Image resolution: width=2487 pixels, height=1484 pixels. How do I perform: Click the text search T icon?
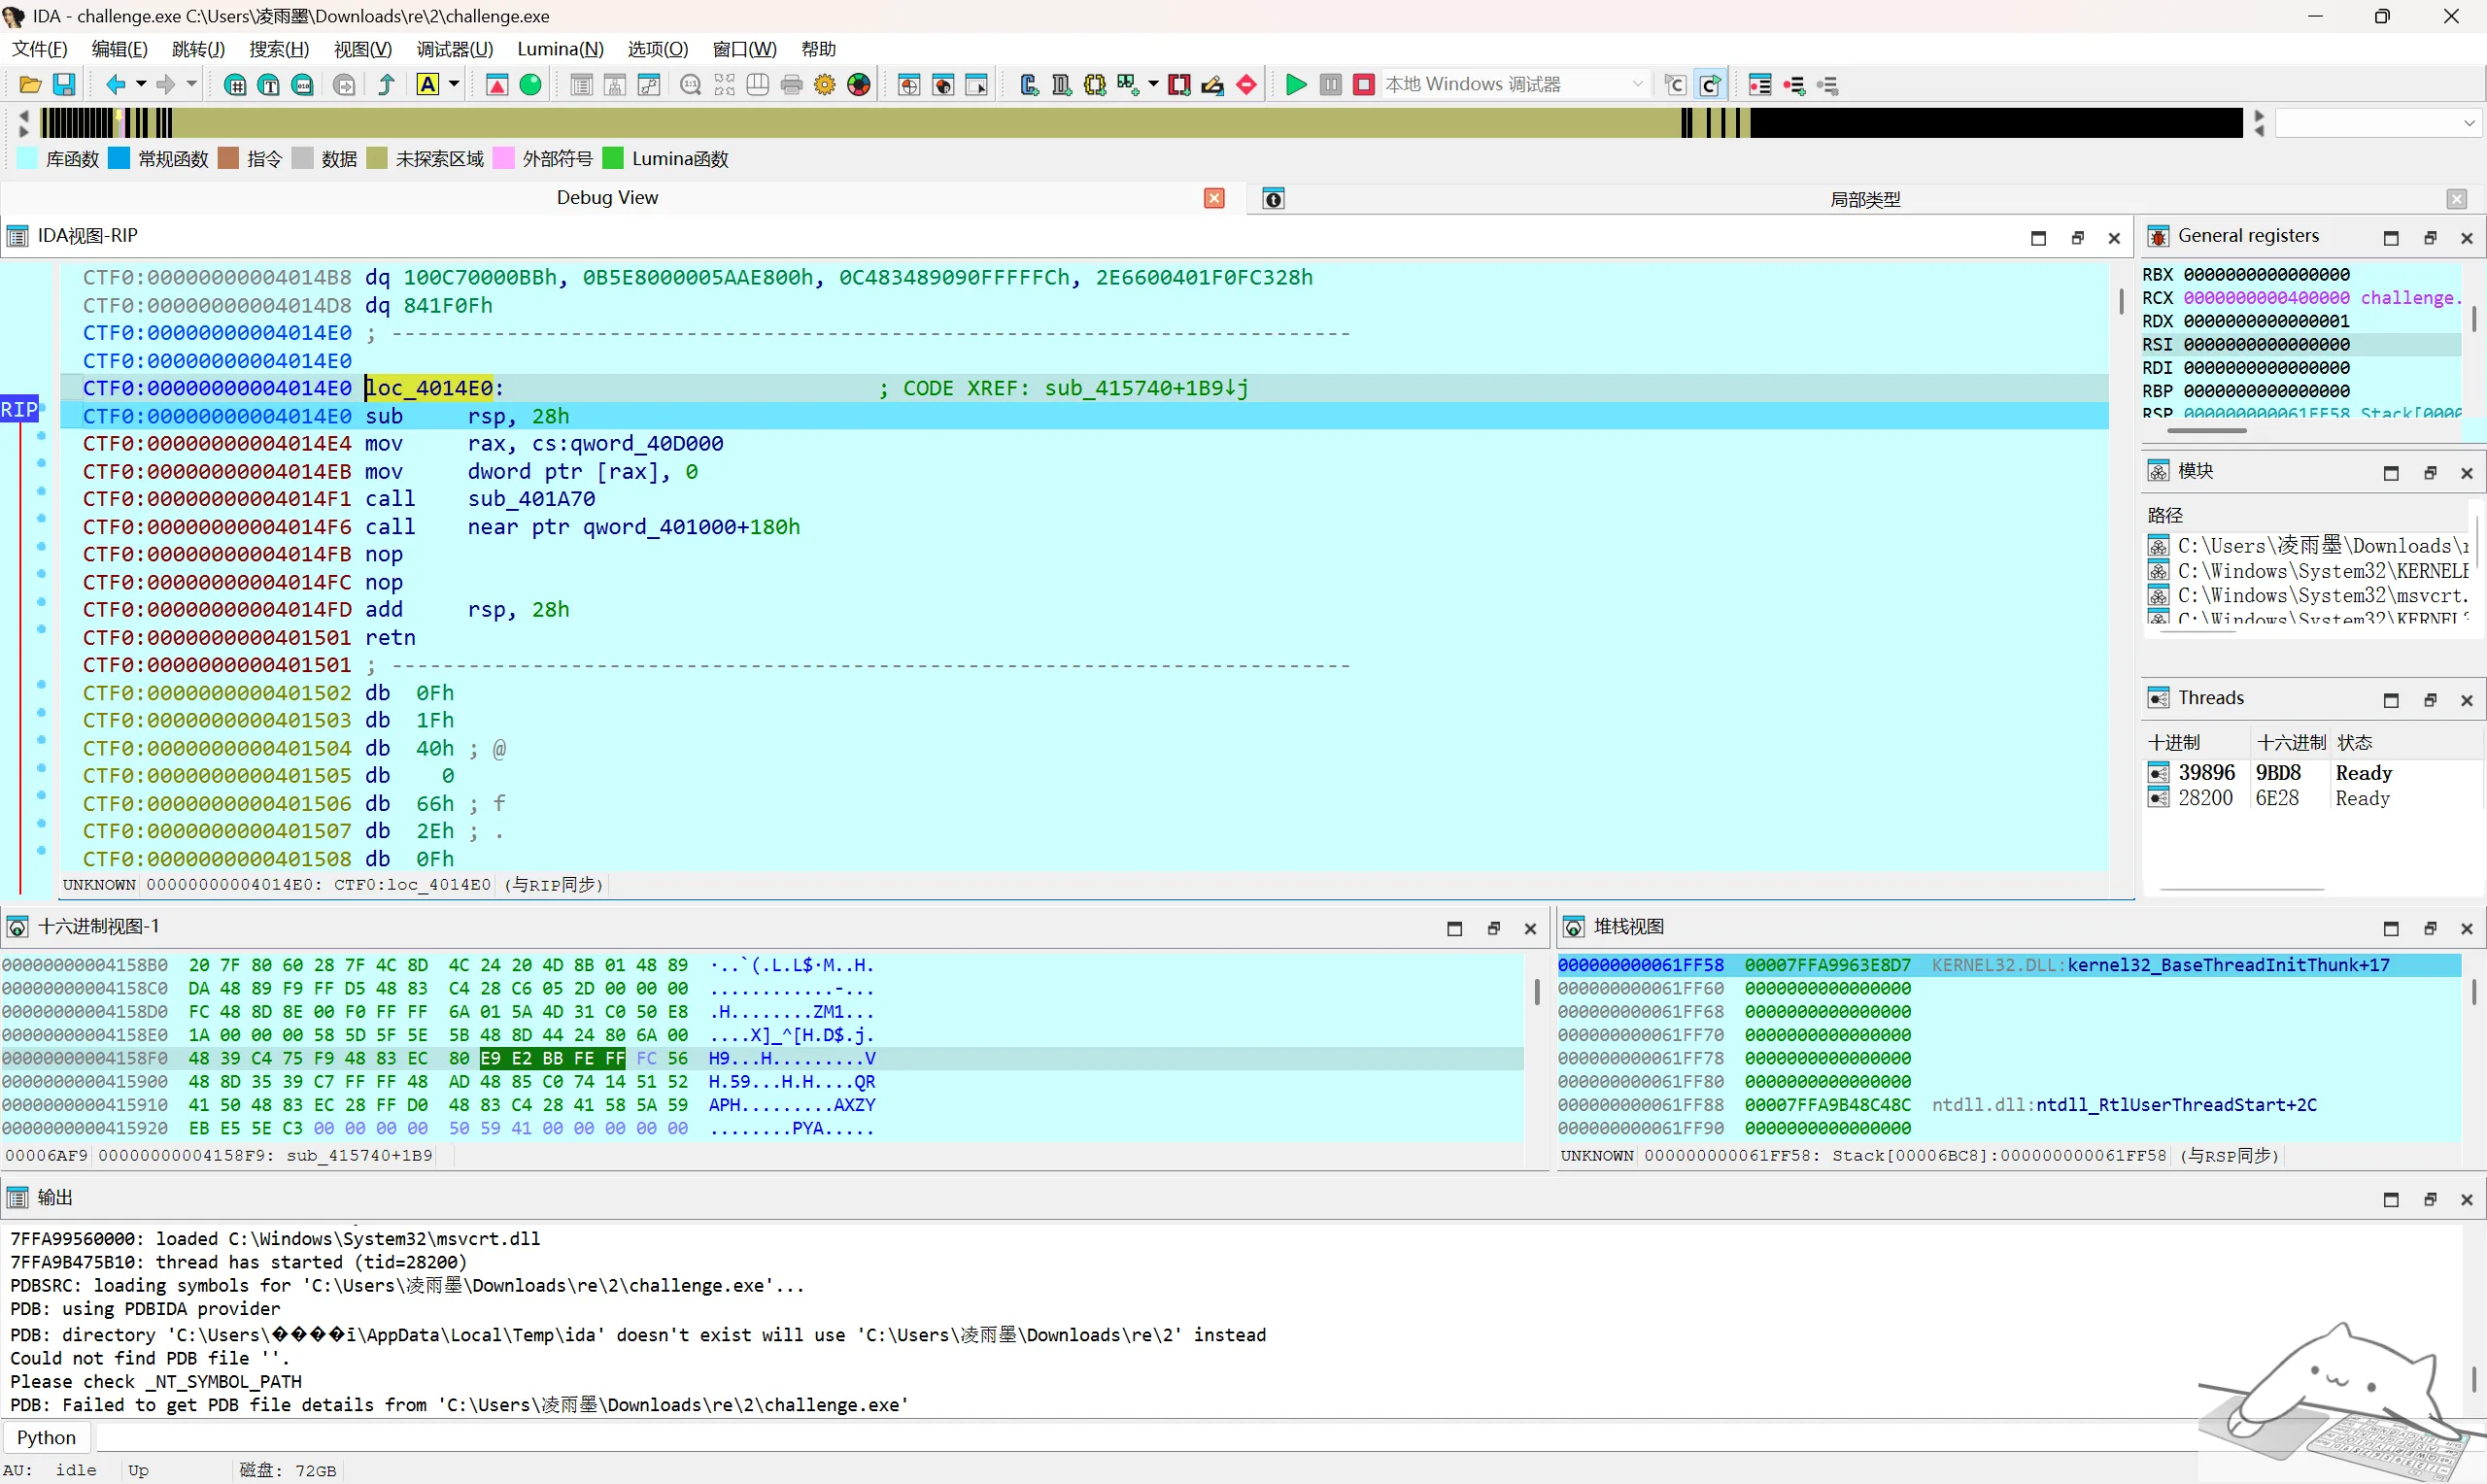[x=269, y=85]
